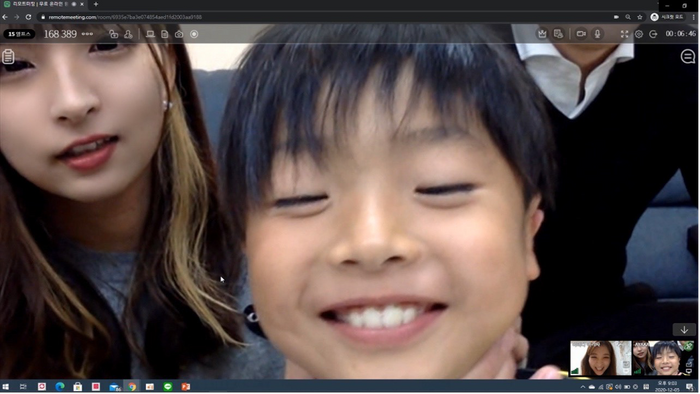
Task: Click the invite participant icon
Action: (x=129, y=34)
